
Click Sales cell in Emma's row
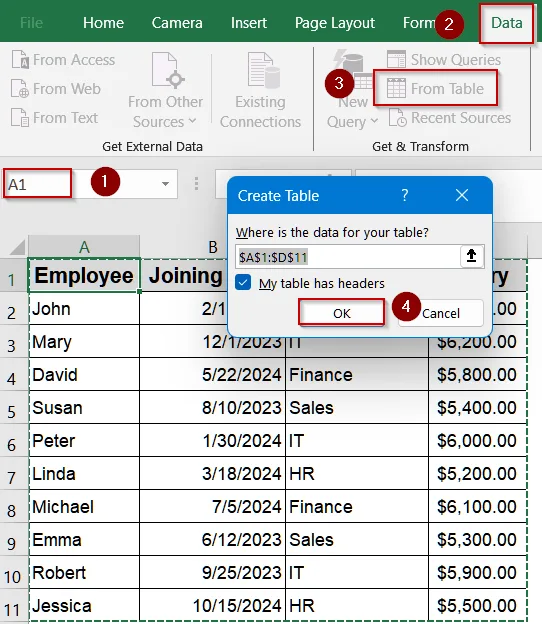pyautogui.click(x=357, y=540)
